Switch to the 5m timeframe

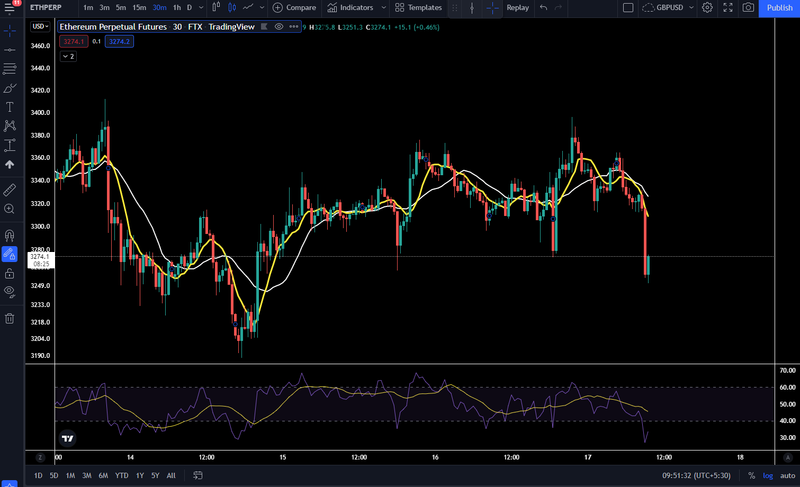[121, 8]
